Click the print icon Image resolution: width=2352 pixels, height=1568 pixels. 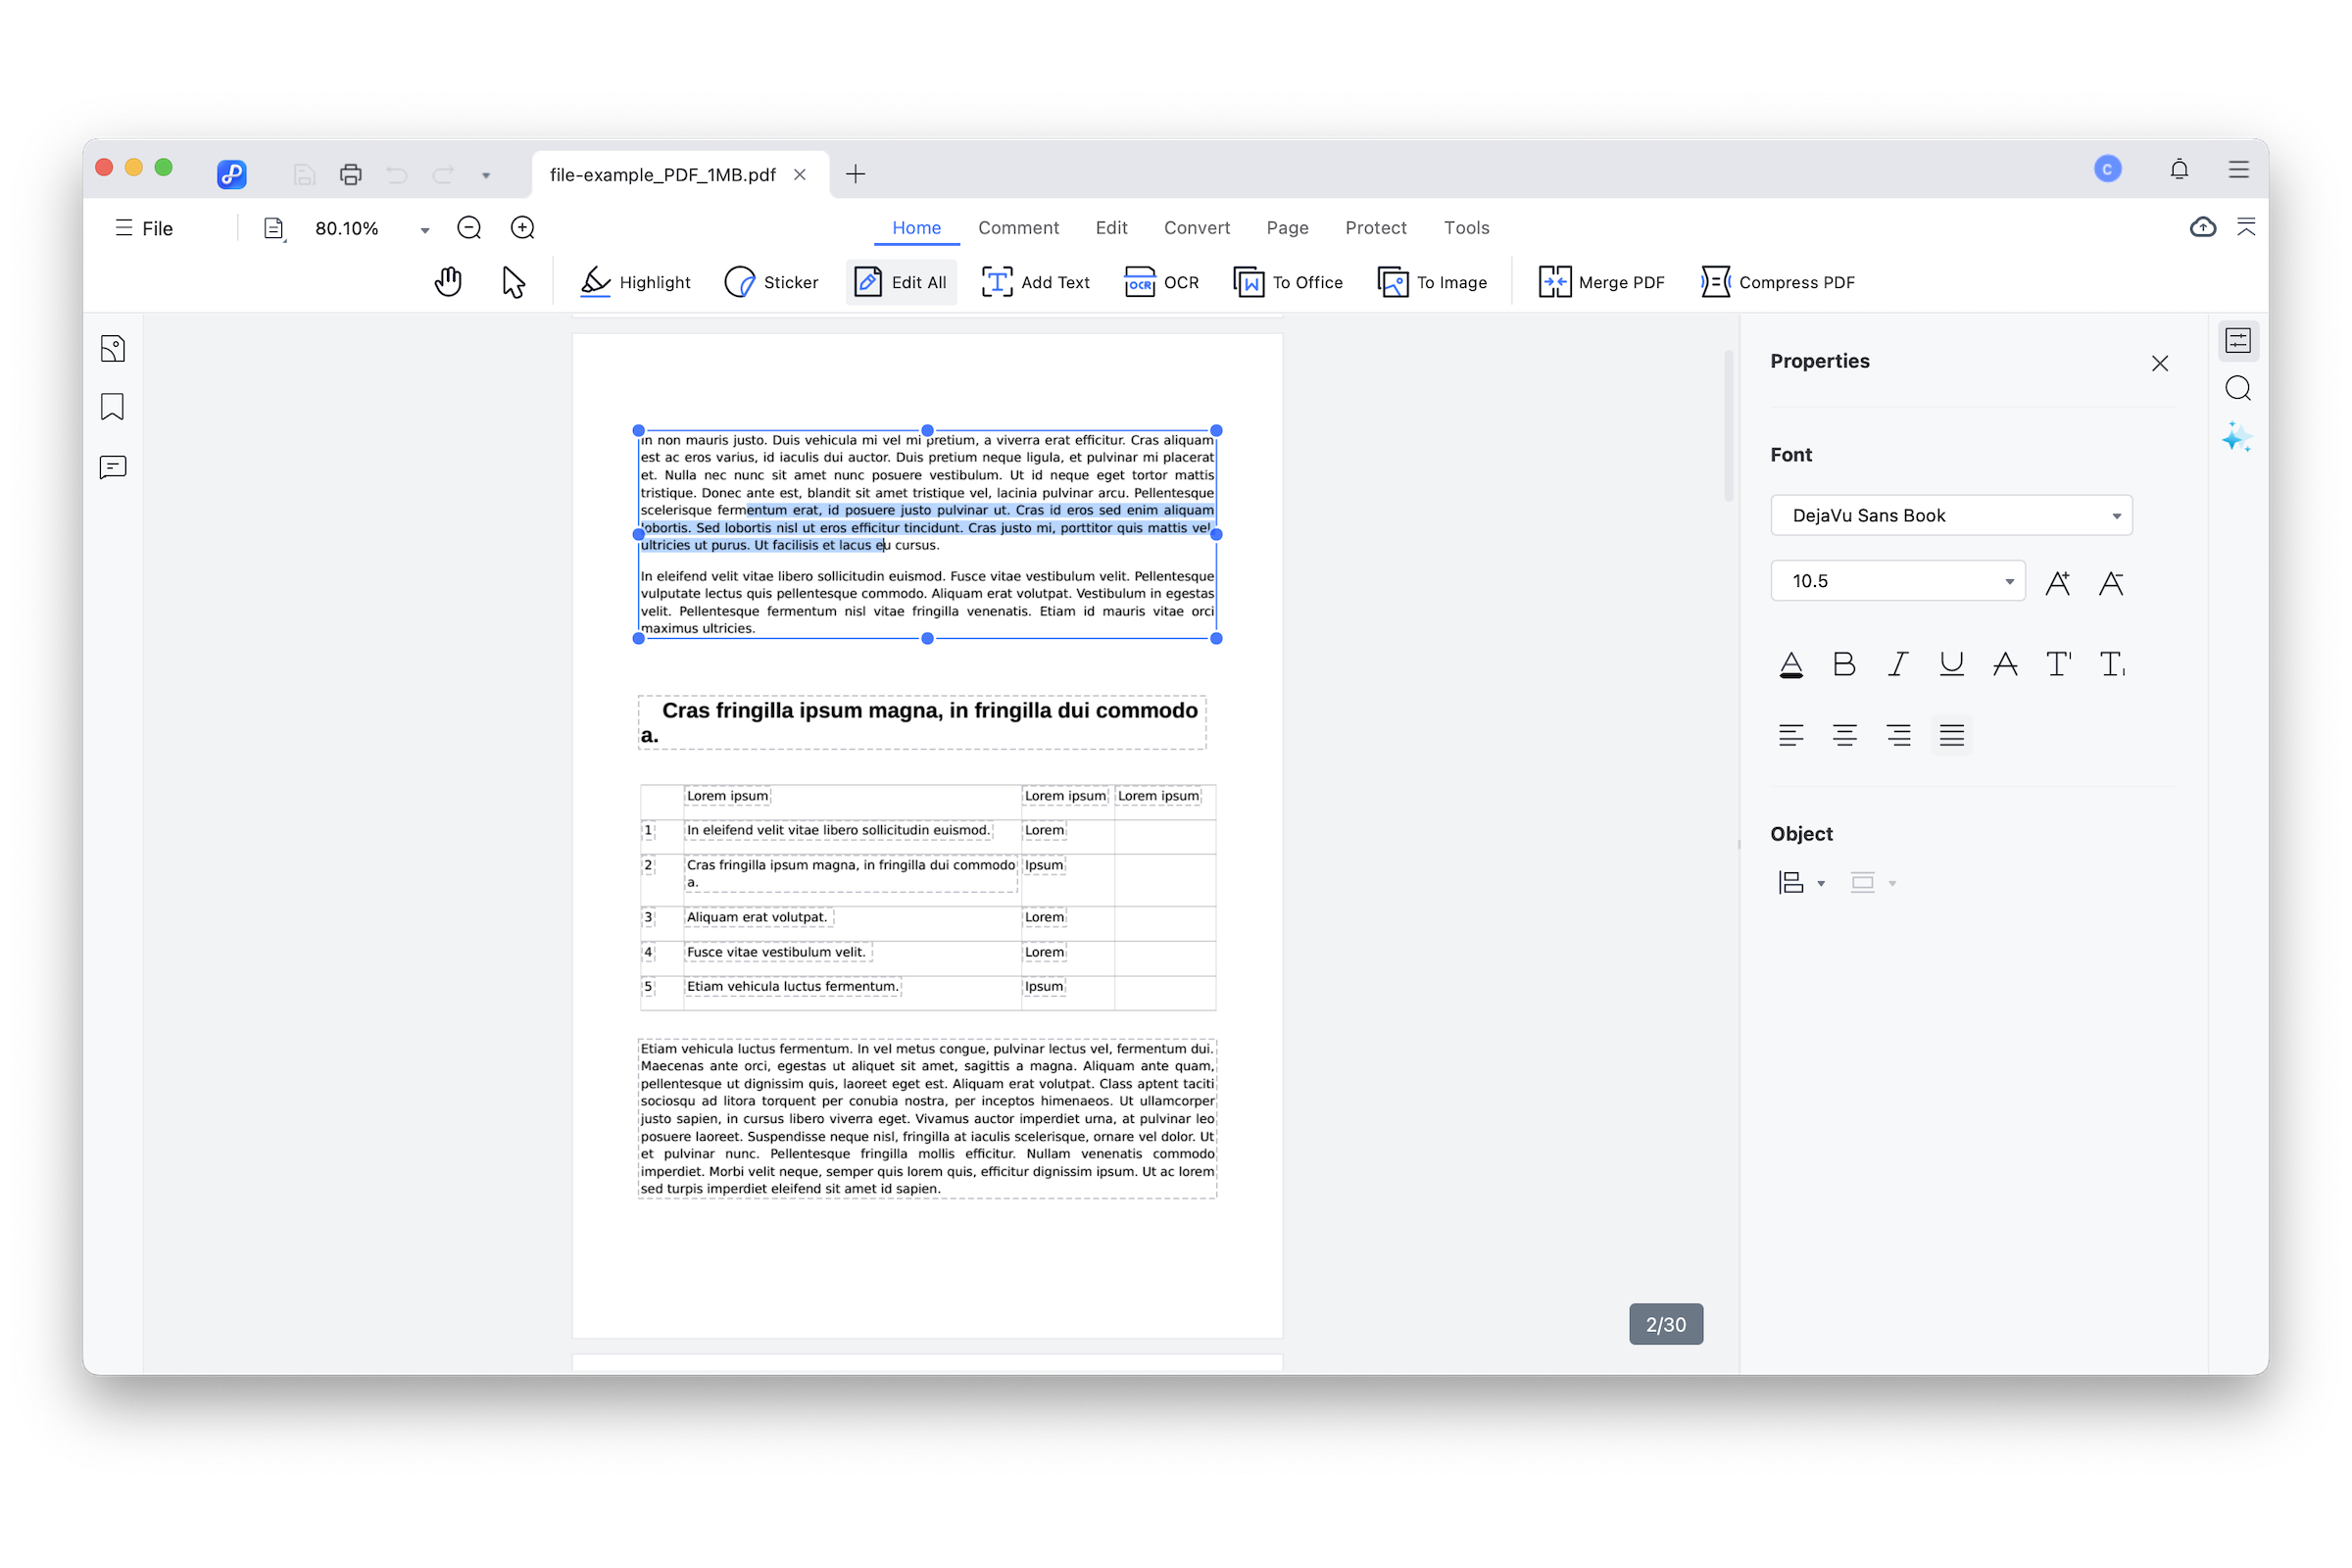[x=351, y=175]
